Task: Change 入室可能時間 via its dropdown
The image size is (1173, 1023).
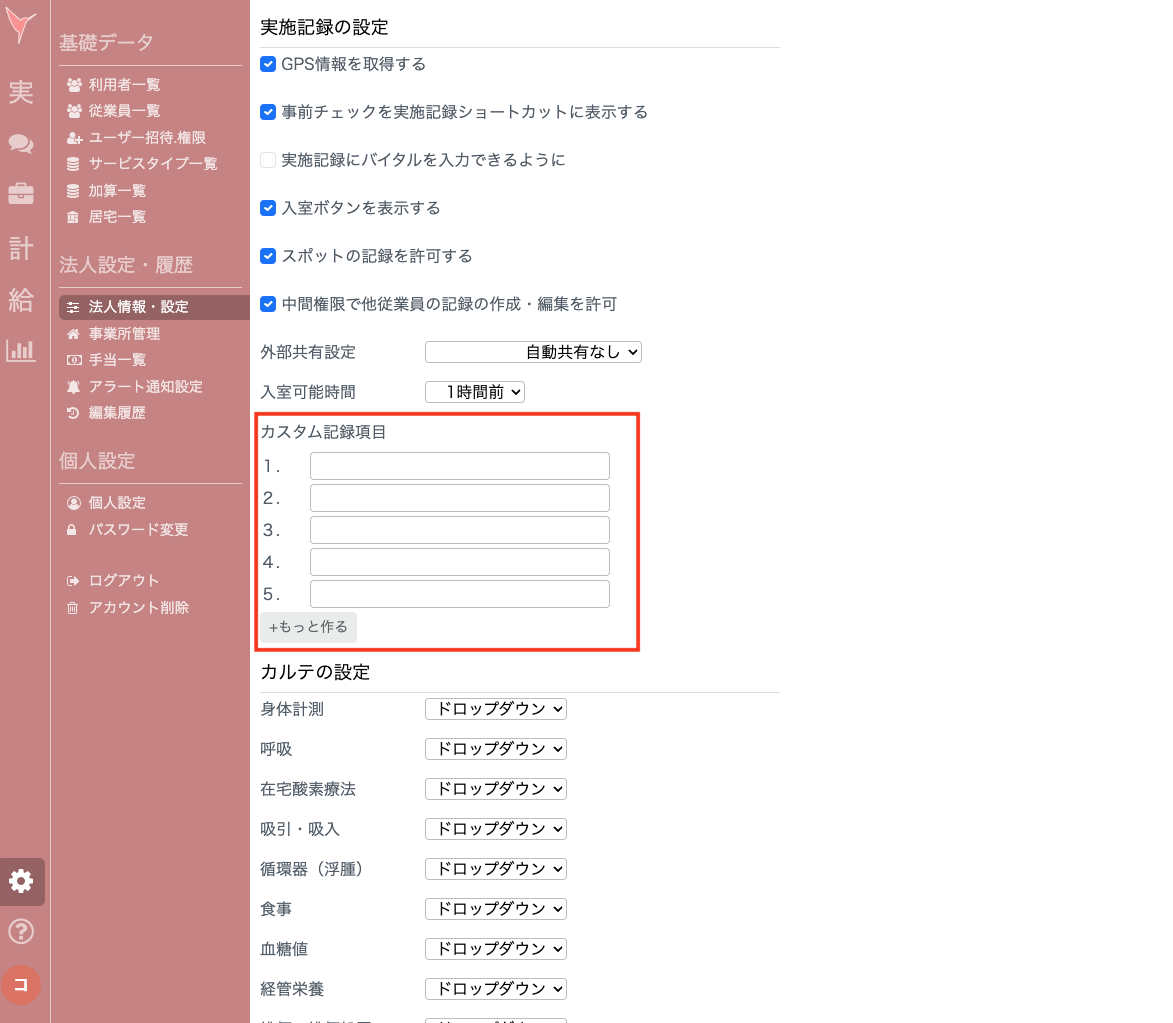Action: pos(474,392)
